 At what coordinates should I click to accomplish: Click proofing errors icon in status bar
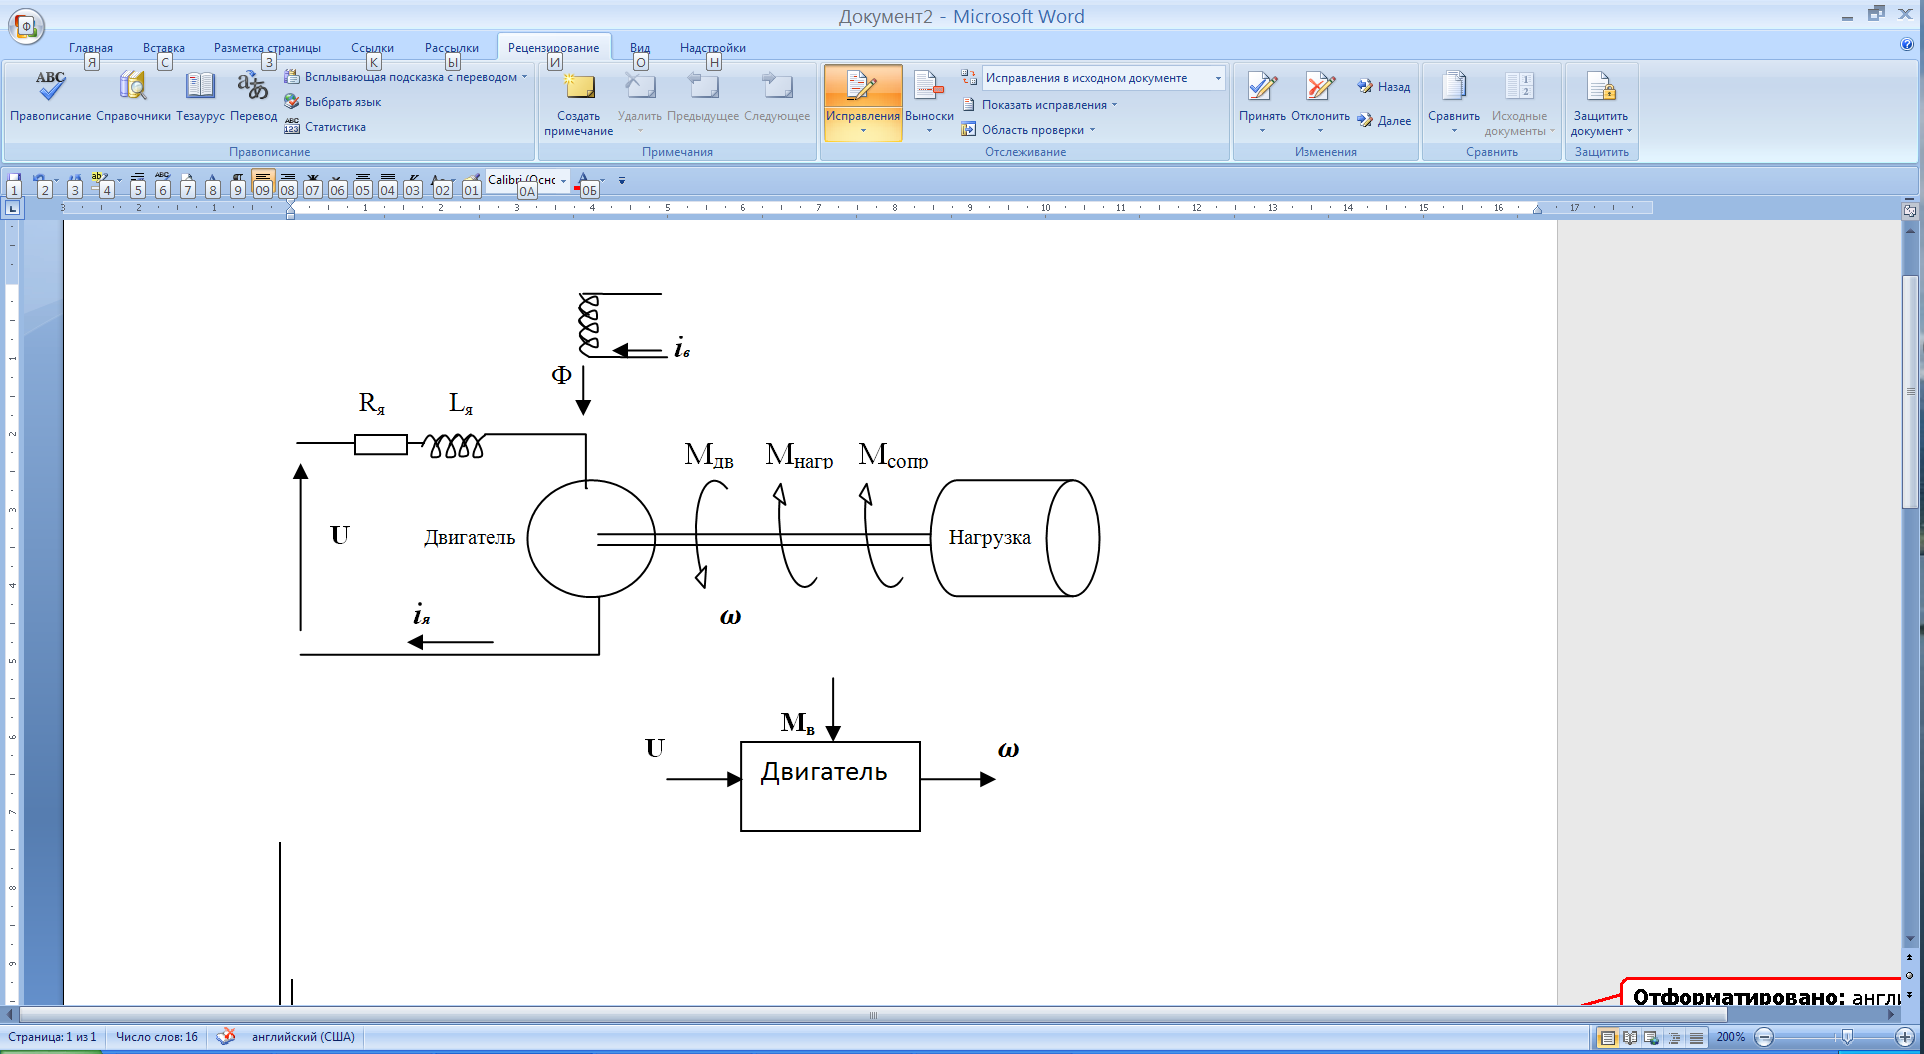point(226,1037)
